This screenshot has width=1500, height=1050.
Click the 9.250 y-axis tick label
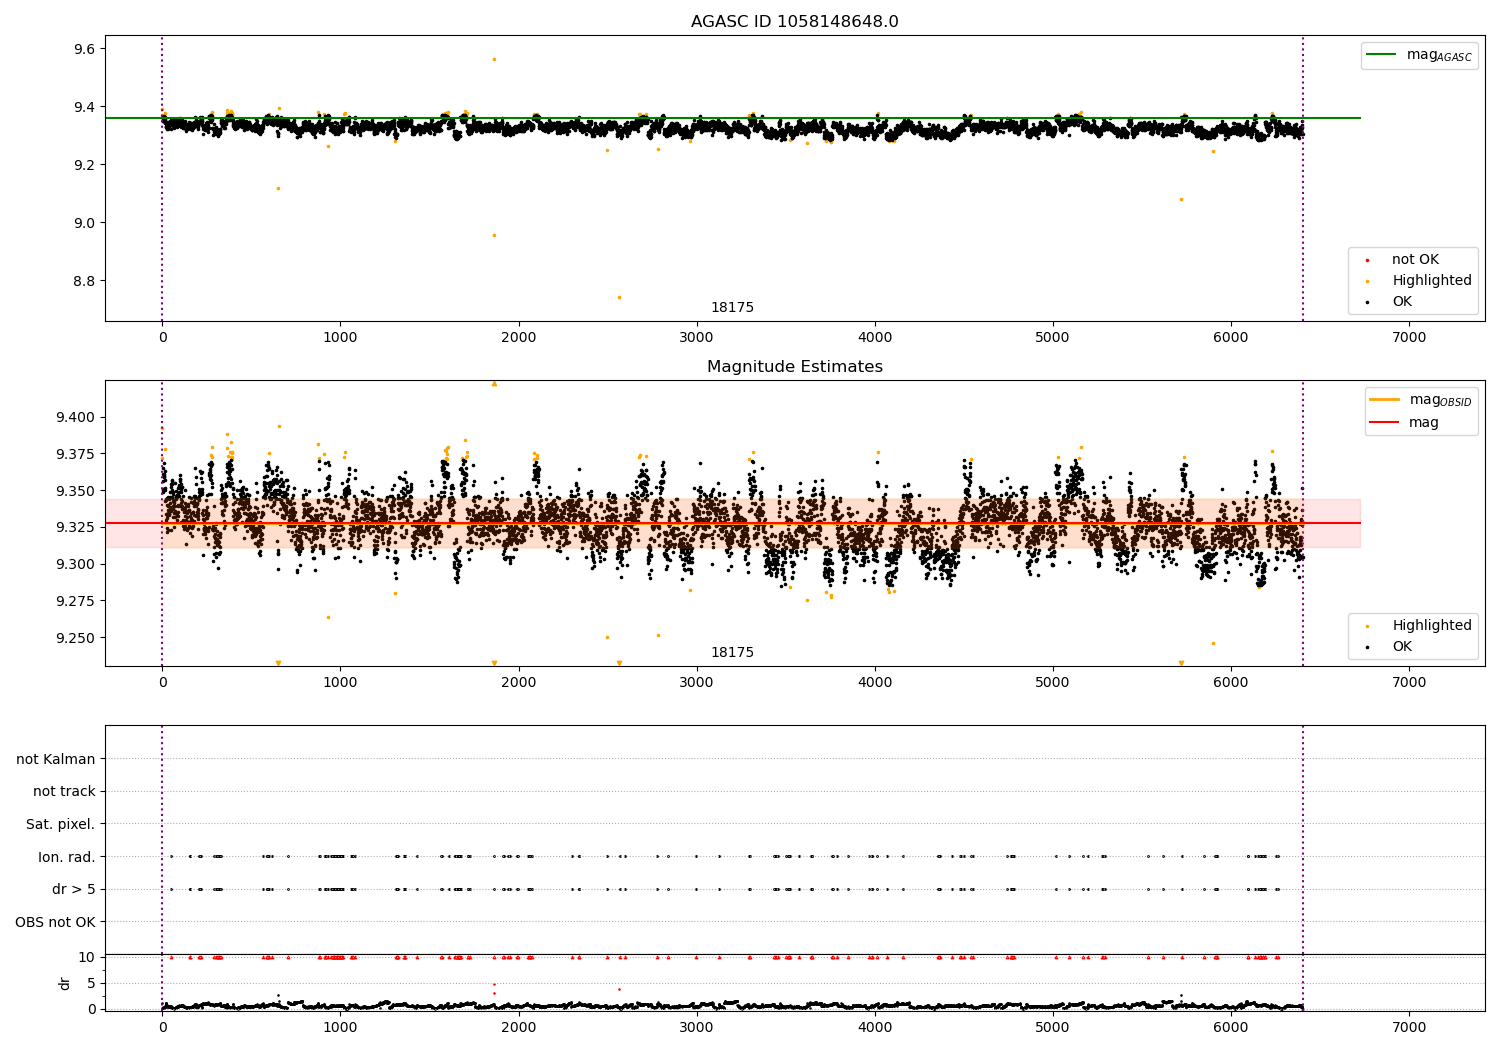pos(74,638)
